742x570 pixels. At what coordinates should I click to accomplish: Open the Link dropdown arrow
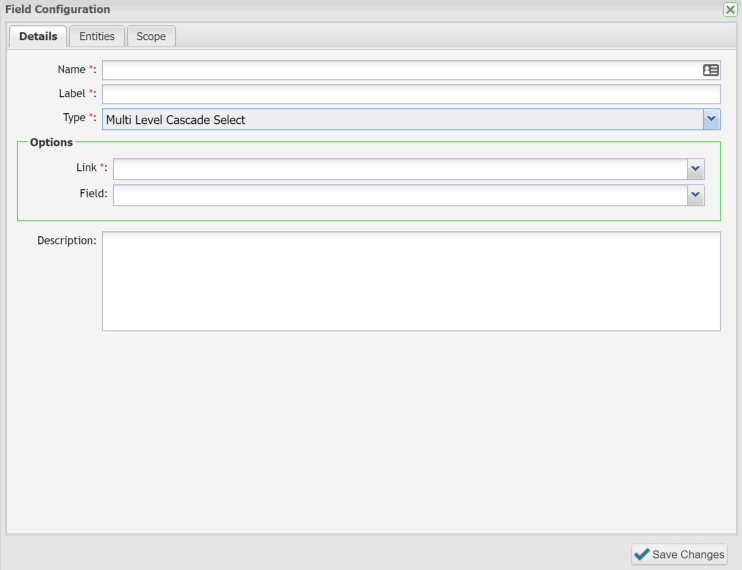click(x=696, y=169)
